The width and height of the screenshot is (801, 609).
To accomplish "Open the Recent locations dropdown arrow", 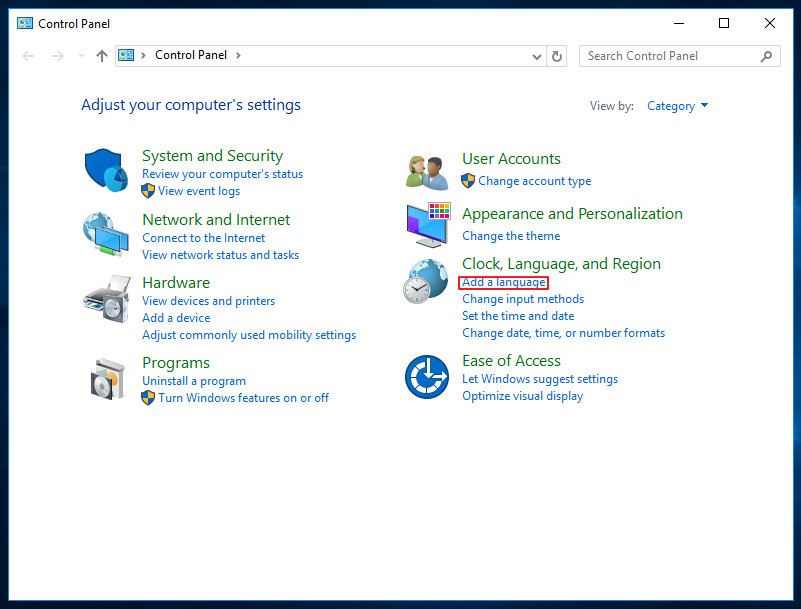I will [x=81, y=56].
